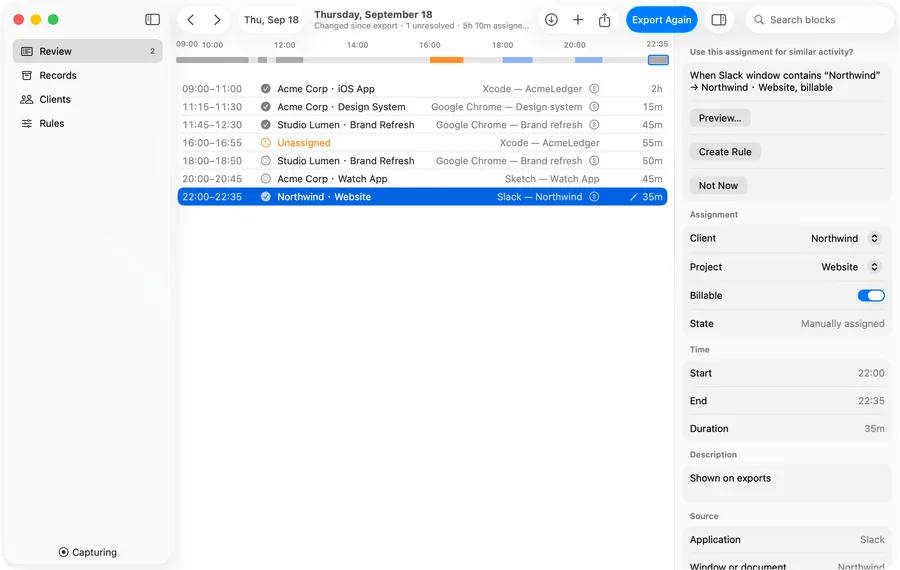This screenshot has width=900, height=570.
Task: Click billable icon on 11:45 Brand Refresh row
Action: pyautogui.click(x=594, y=125)
